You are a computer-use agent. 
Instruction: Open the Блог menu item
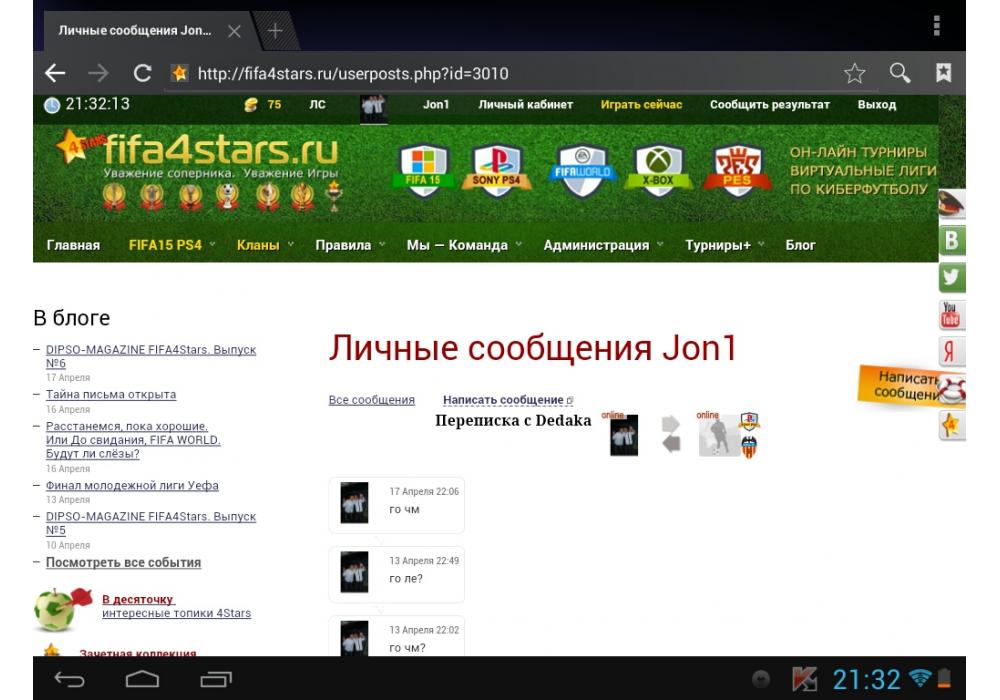[x=800, y=245]
